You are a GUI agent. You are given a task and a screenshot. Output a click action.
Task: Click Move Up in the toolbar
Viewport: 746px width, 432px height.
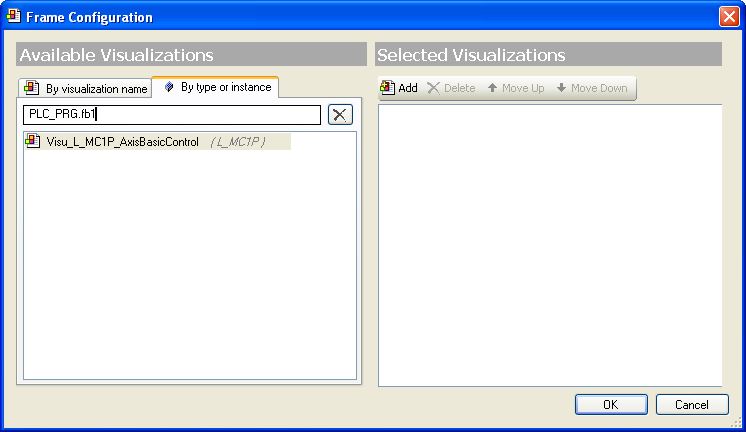tap(516, 88)
